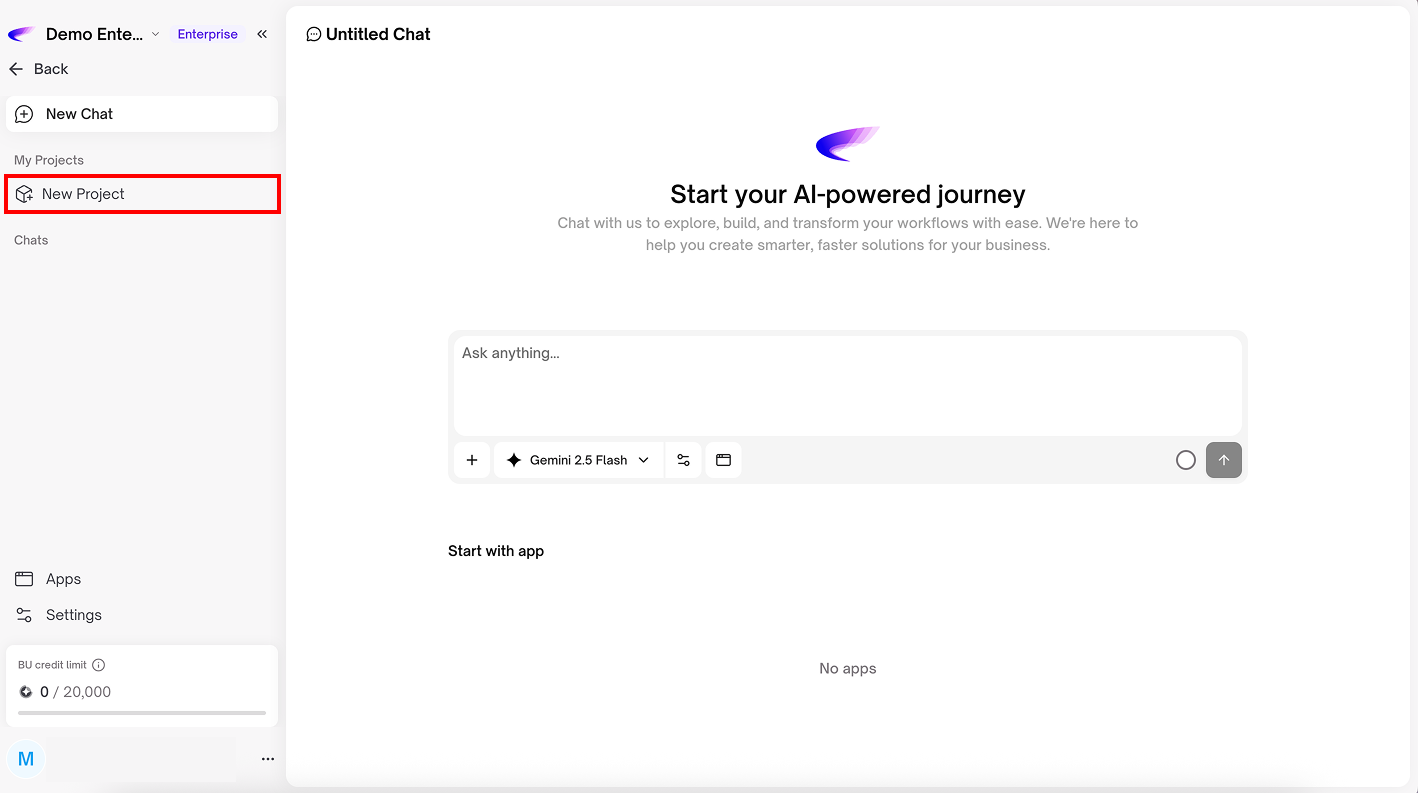Click the BU credit limit info icon
This screenshot has width=1418, height=793.
99,665
